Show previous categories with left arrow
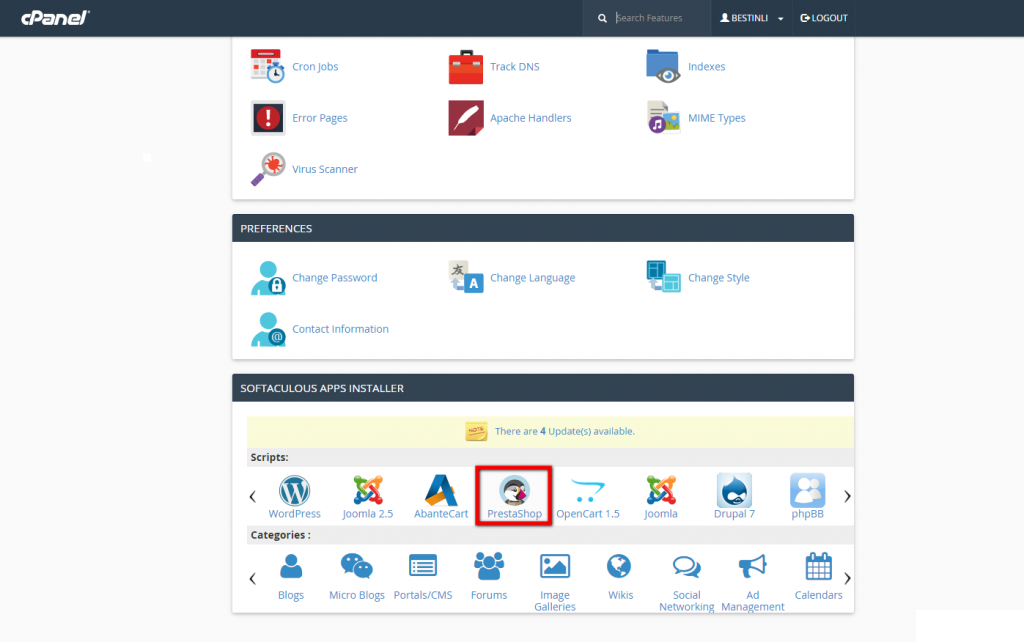Viewport: 1024px width, 642px height. pos(253,579)
